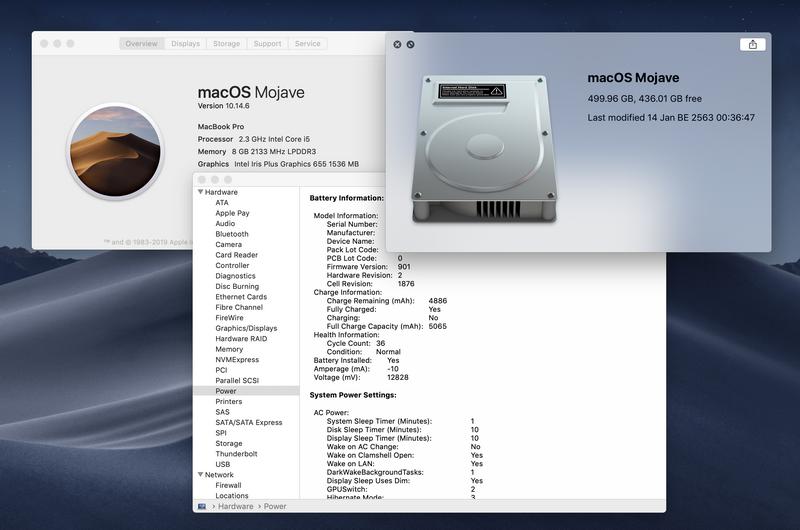This screenshot has width=800, height=530.
Task: Click the Voltage value 12828
Action: click(x=398, y=377)
